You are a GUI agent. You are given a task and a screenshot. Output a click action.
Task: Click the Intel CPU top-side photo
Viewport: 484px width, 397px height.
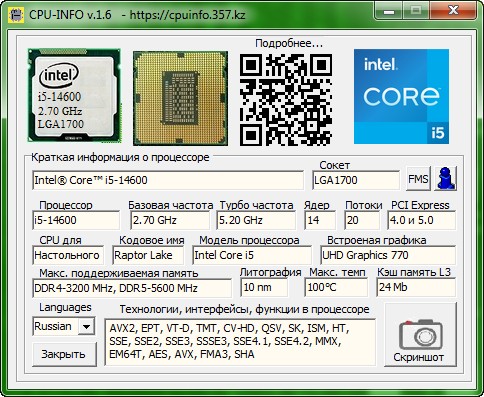(74, 96)
